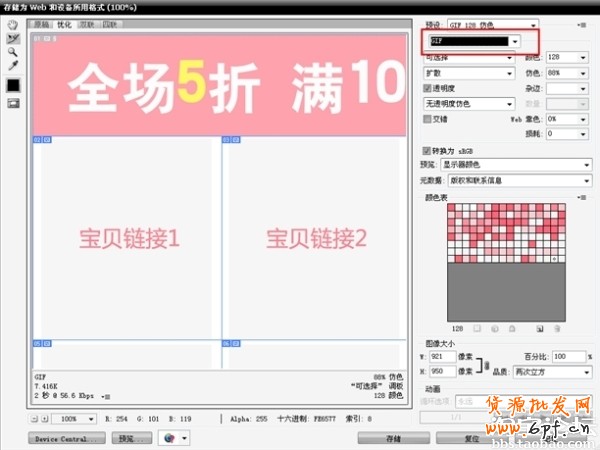This screenshot has width=600, height=450.
Task: Open the GIF file format dropdown
Action: tap(474, 41)
